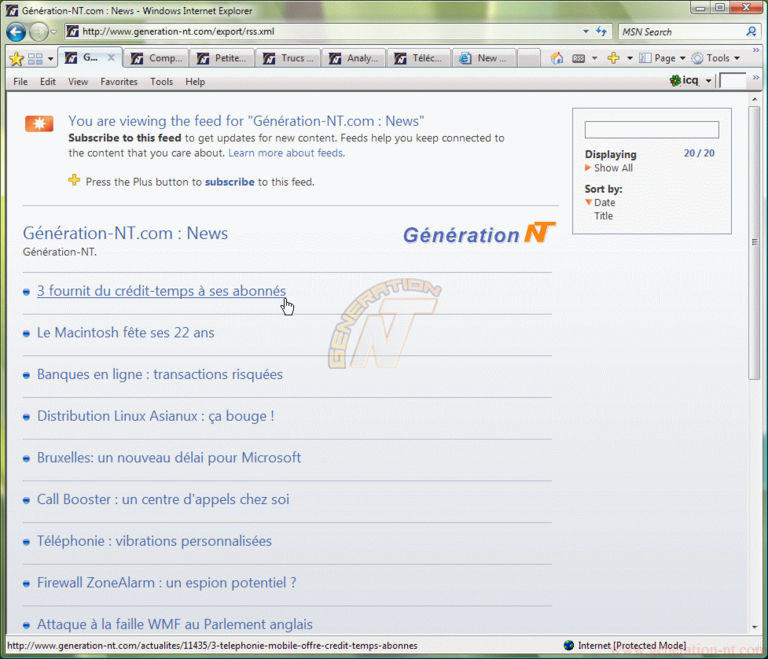
Task: Open Bruxelles: un nouveau délai pour Microsoft
Action: point(169,458)
